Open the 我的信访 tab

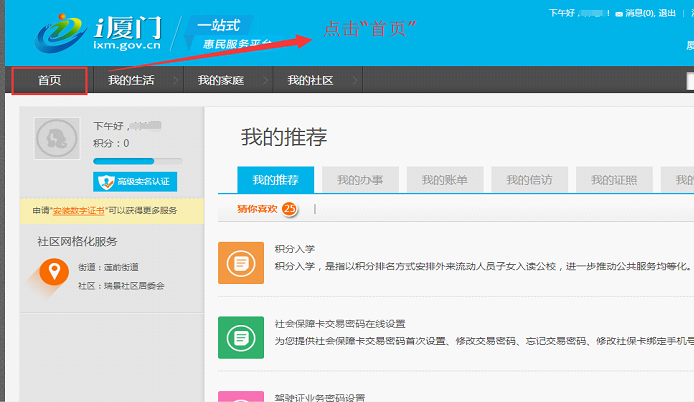point(529,180)
